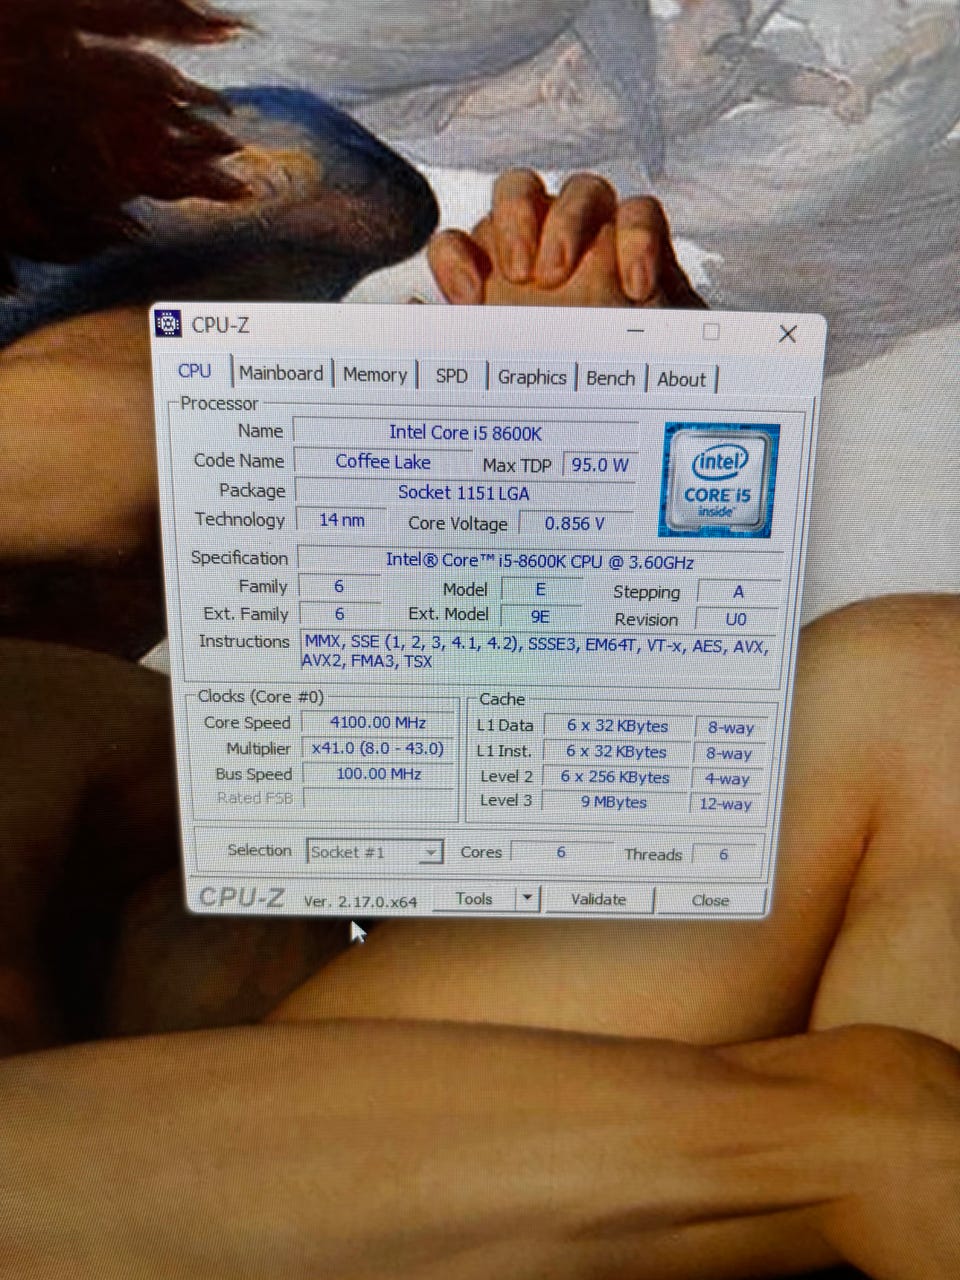Click the version text 'Ver. 2.17.0.x64'
The height and width of the screenshot is (1280, 960).
click(x=361, y=901)
